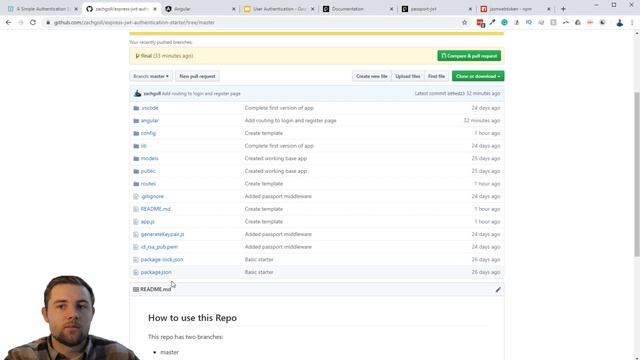Expand the Clone or download dropdown
Viewport: 640px width, 360px height.
(x=478, y=76)
